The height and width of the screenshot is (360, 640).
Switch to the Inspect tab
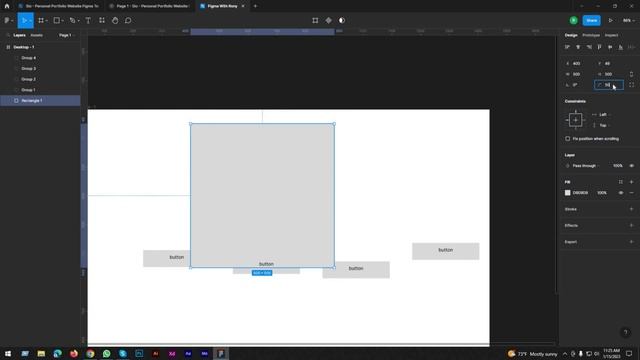coord(611,36)
